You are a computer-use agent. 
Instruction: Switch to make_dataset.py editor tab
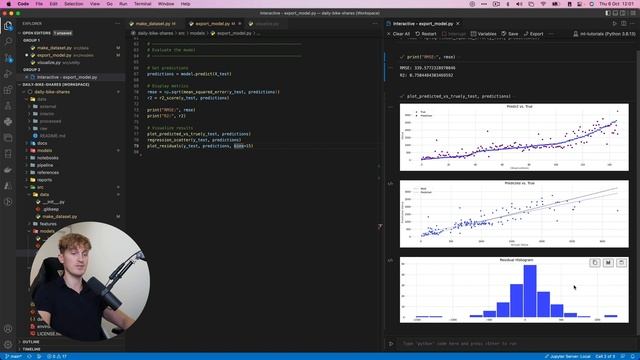point(153,24)
